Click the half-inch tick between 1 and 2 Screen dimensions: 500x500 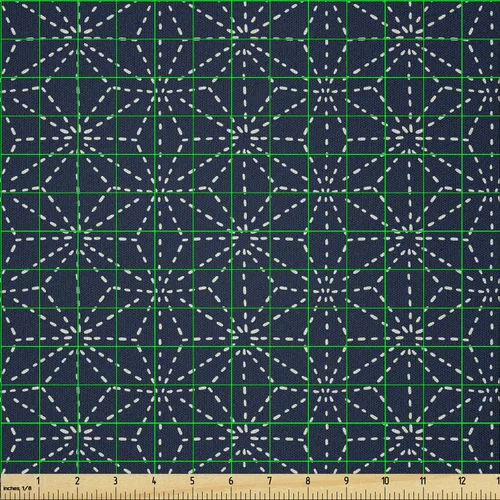coord(58,494)
